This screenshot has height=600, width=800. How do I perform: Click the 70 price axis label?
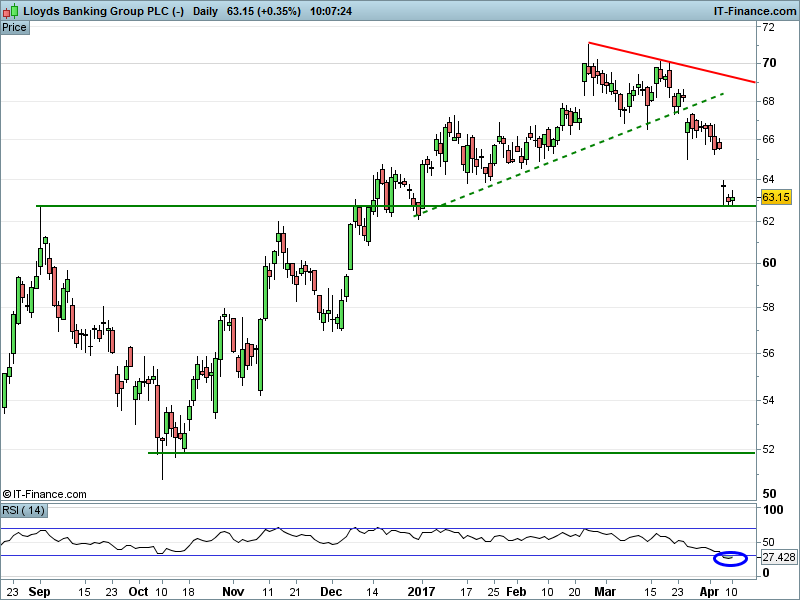769,63
